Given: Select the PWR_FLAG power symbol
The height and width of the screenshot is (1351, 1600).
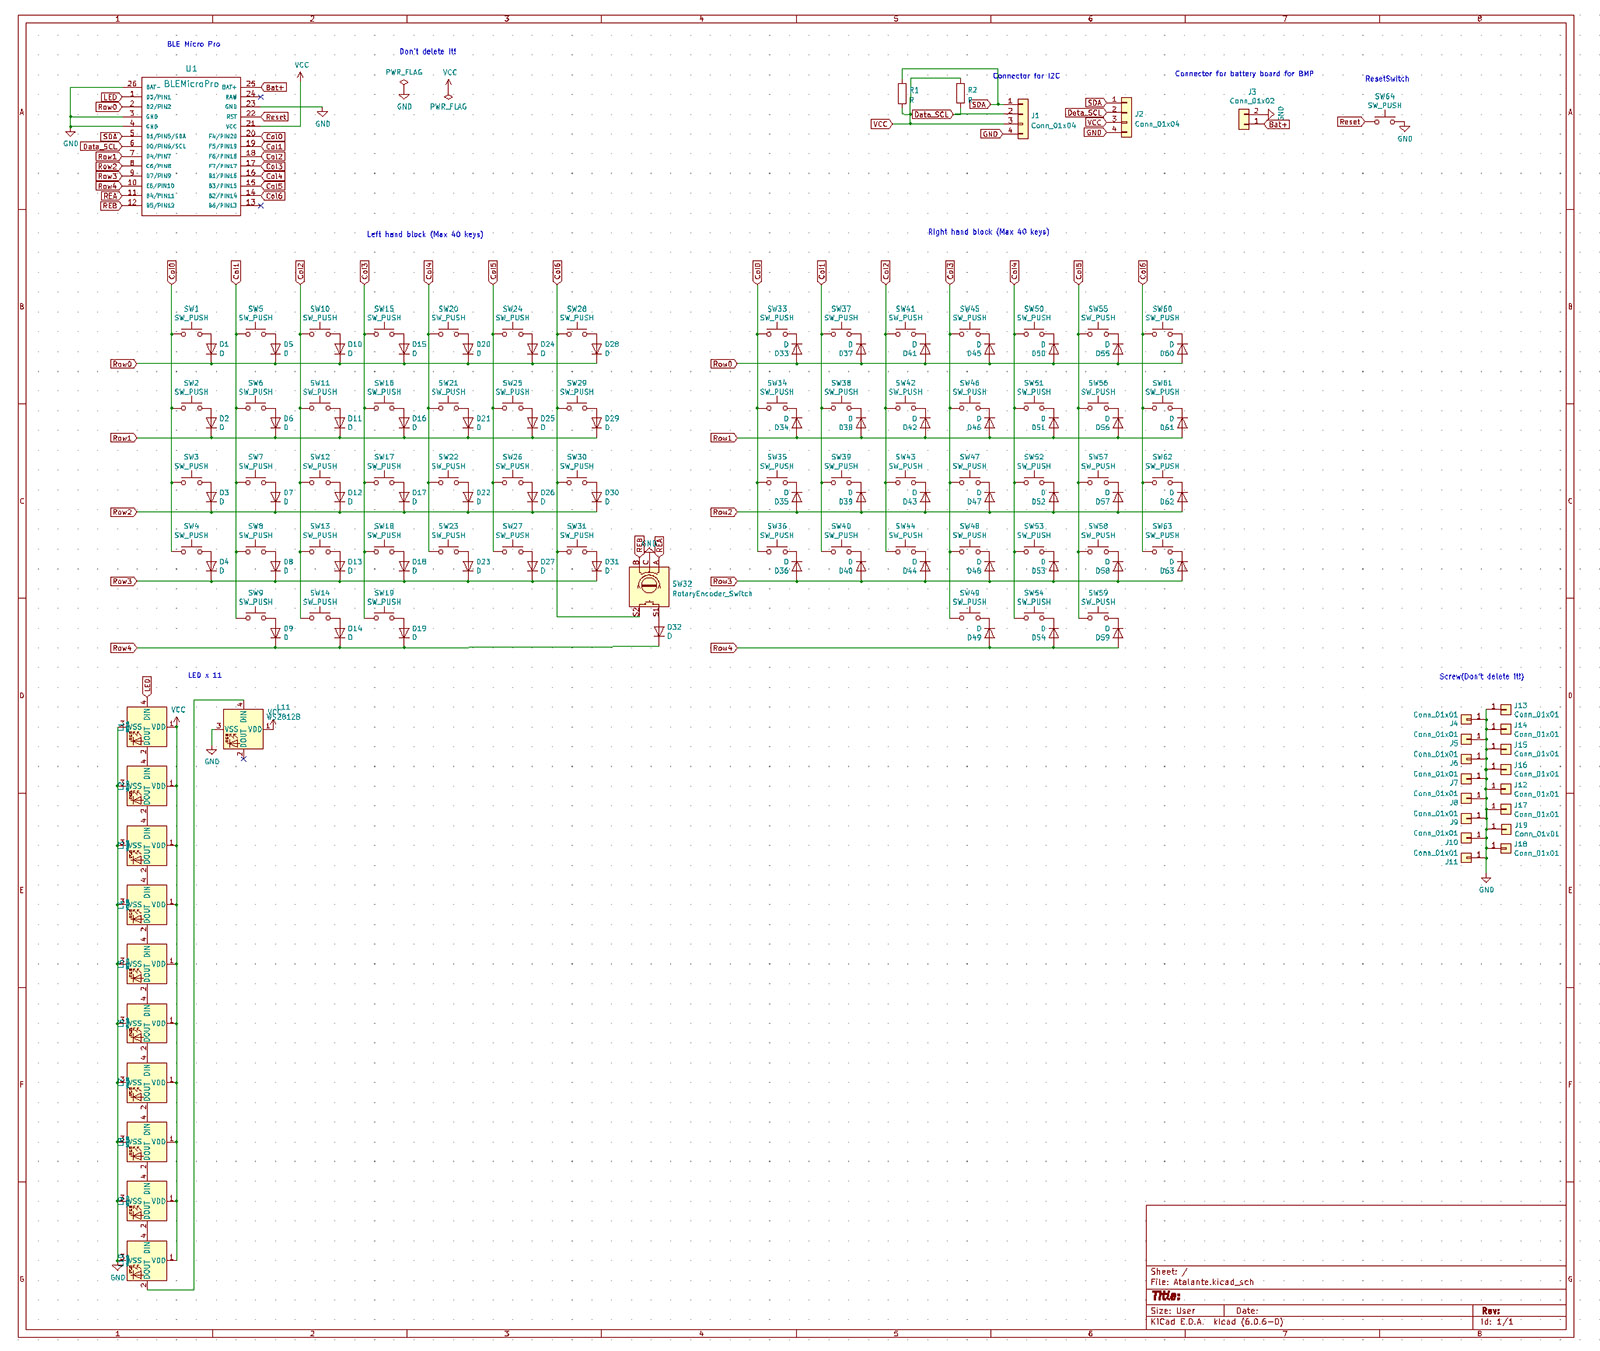Looking at the screenshot, I should point(403,82).
